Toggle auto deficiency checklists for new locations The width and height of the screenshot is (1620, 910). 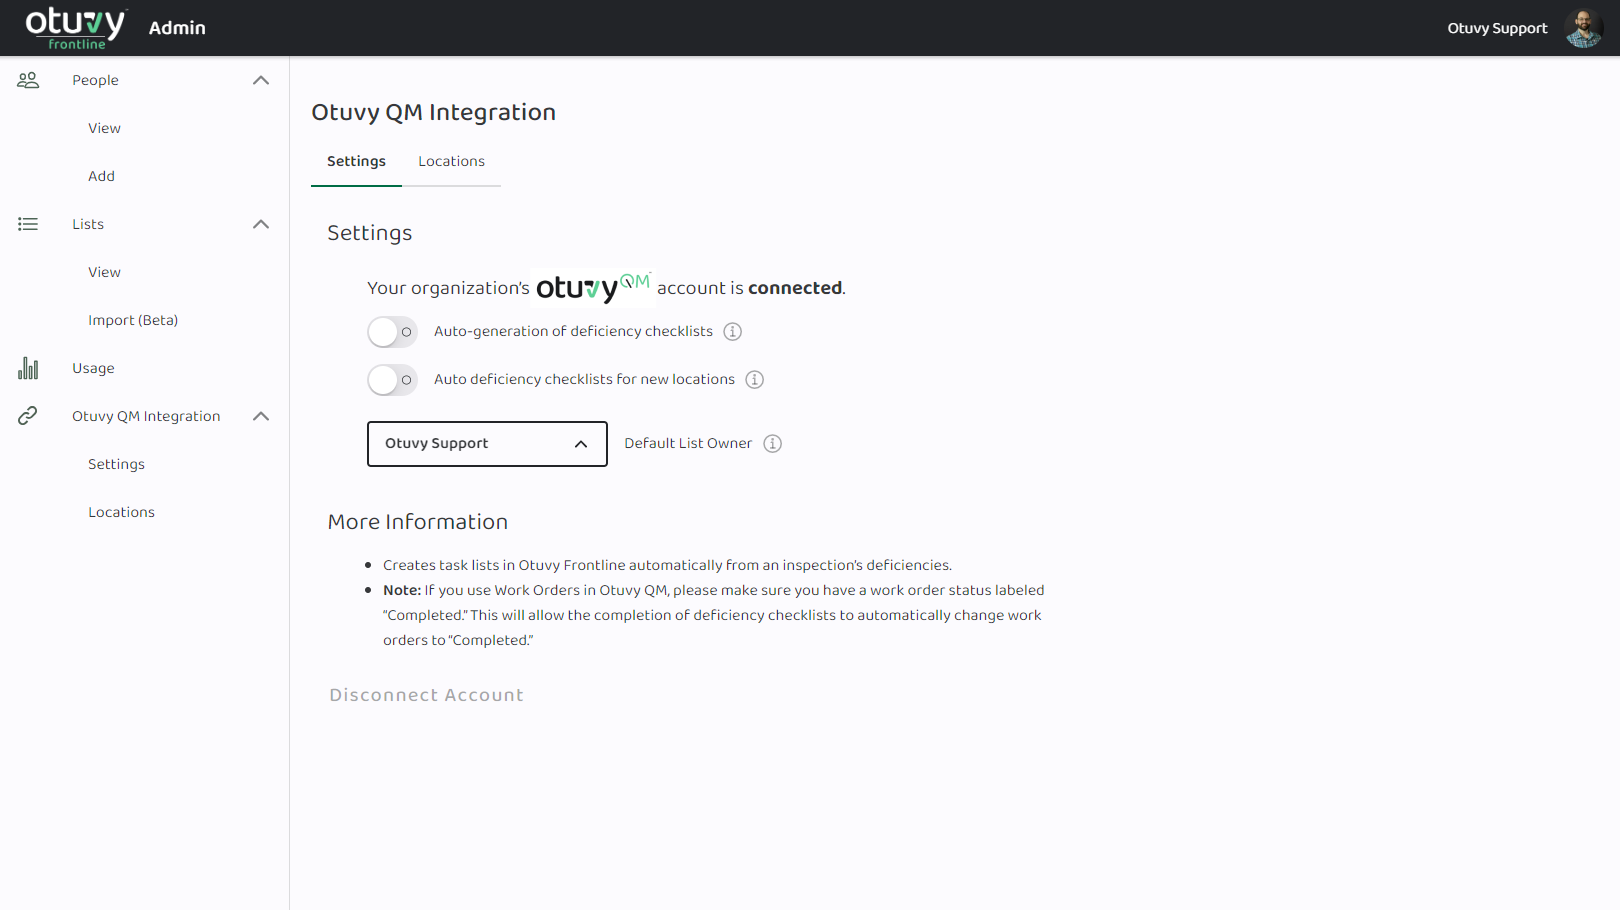tap(392, 380)
